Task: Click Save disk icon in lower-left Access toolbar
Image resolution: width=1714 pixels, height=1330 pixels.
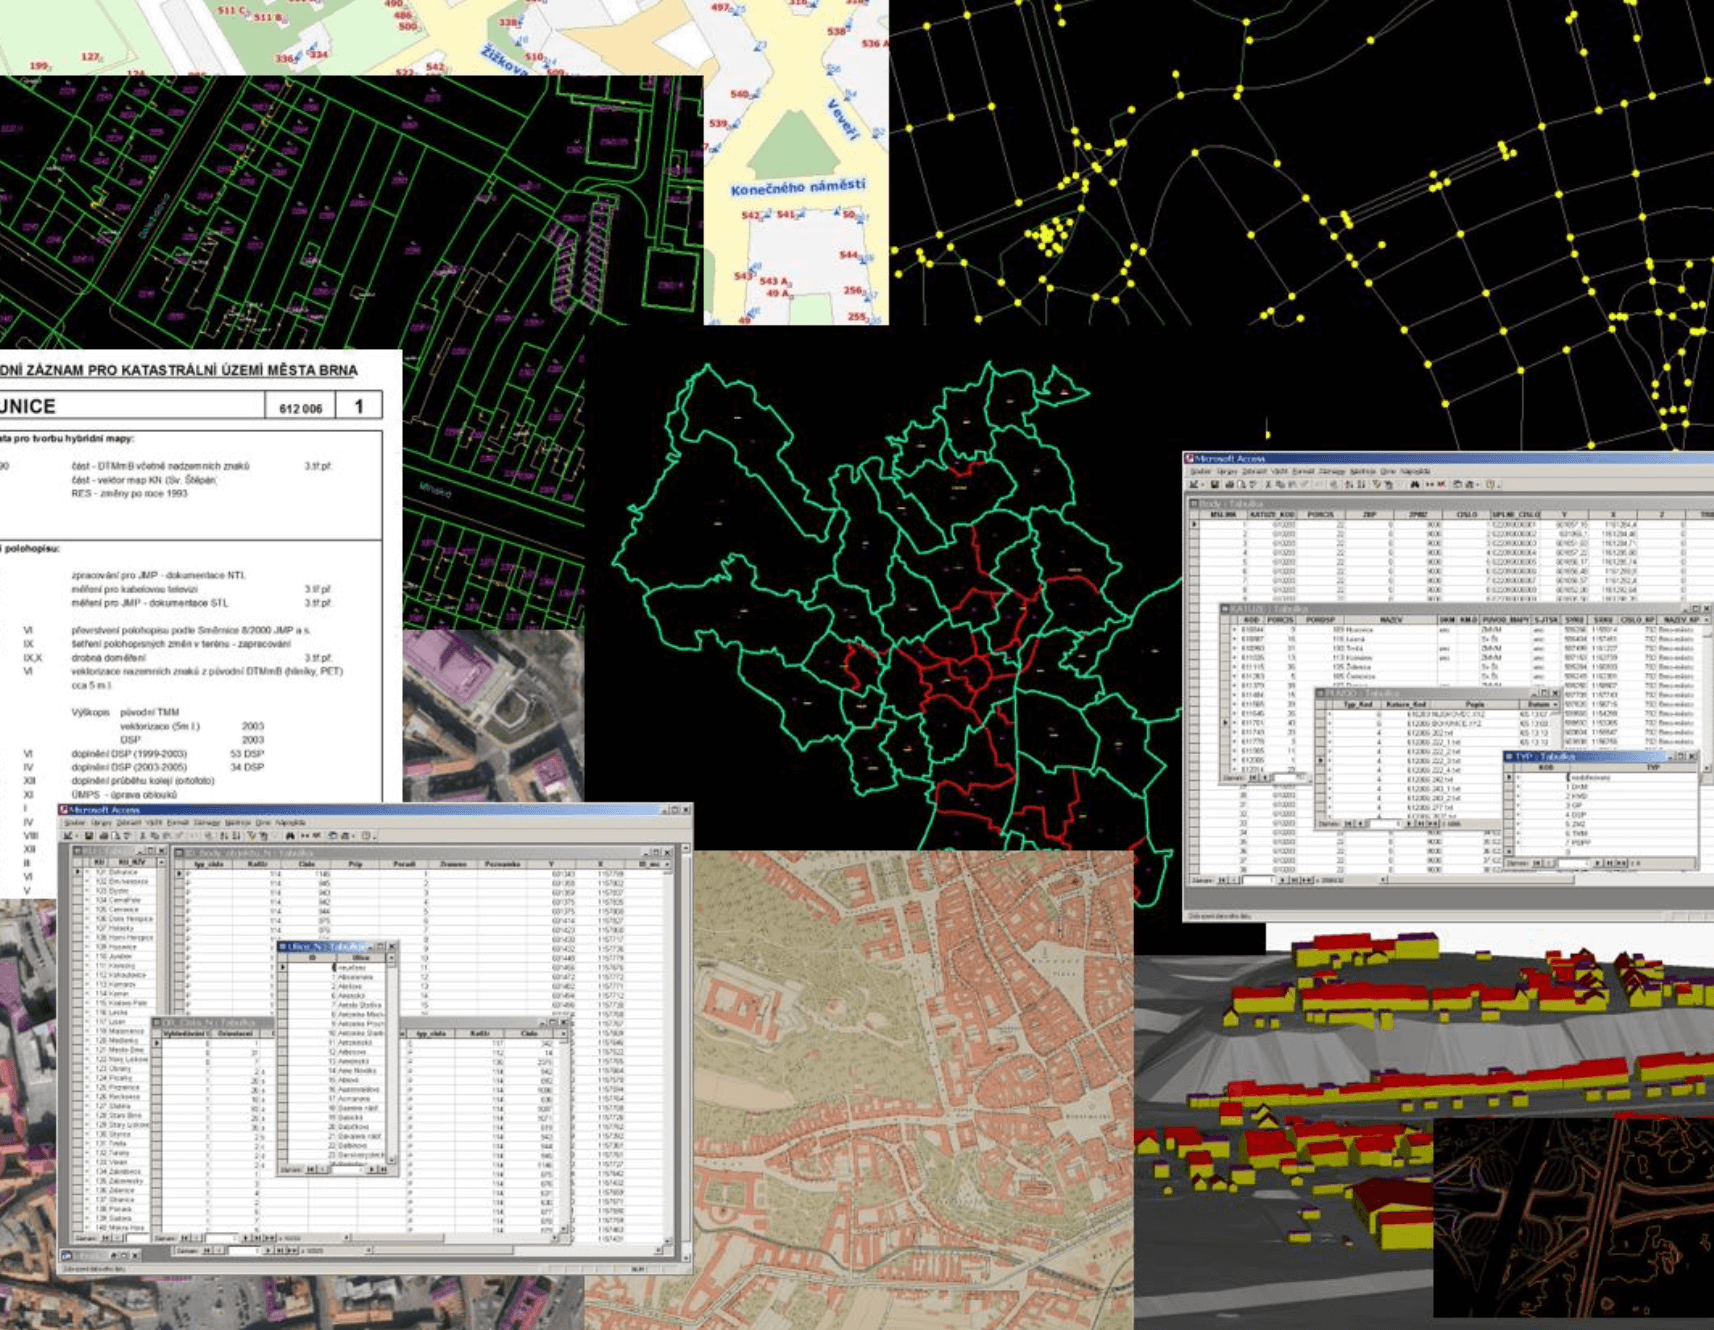Action: (x=89, y=836)
